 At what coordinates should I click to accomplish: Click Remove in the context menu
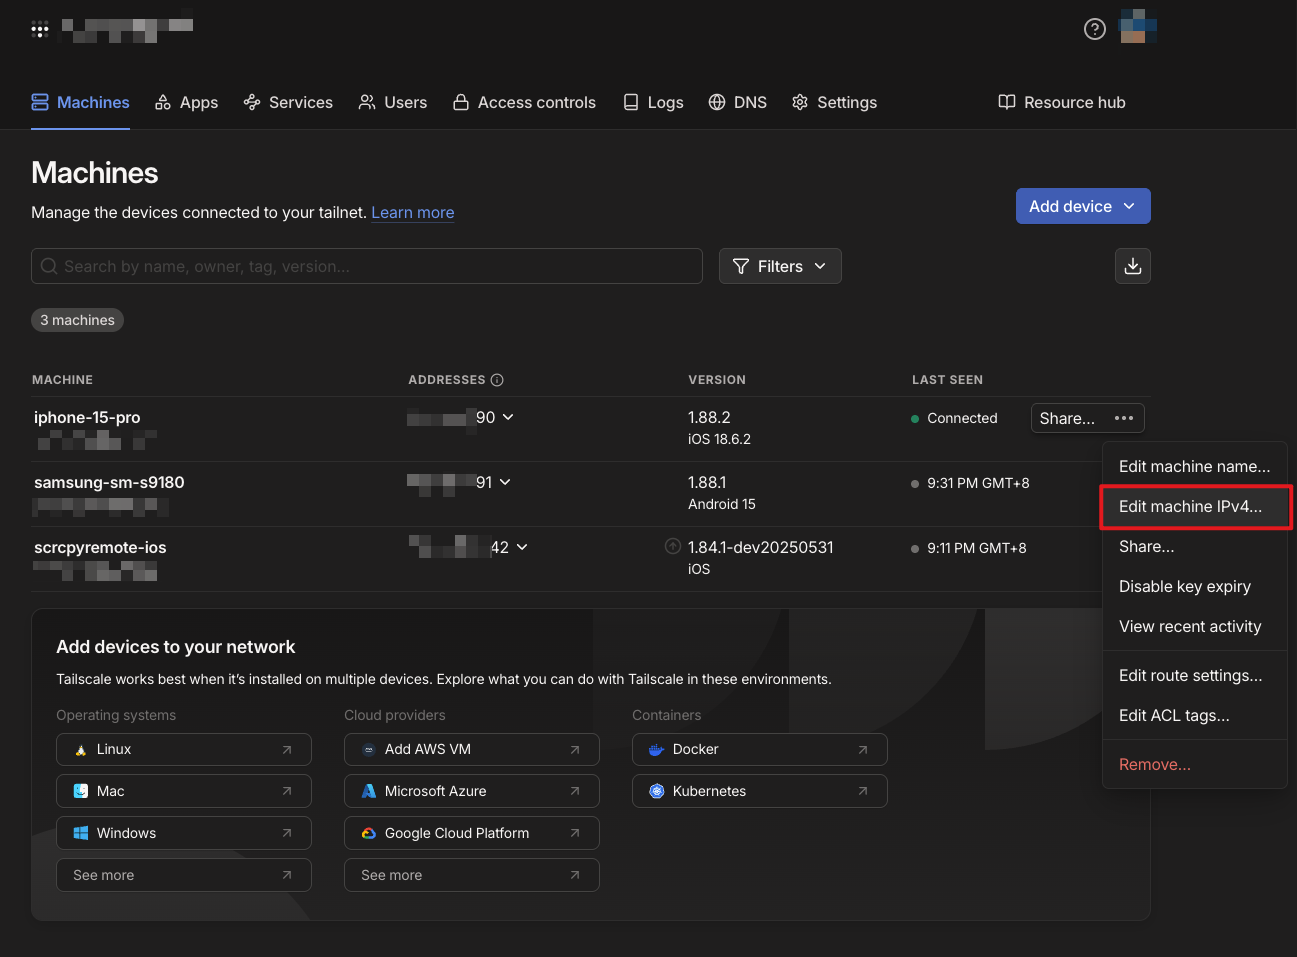click(1155, 764)
